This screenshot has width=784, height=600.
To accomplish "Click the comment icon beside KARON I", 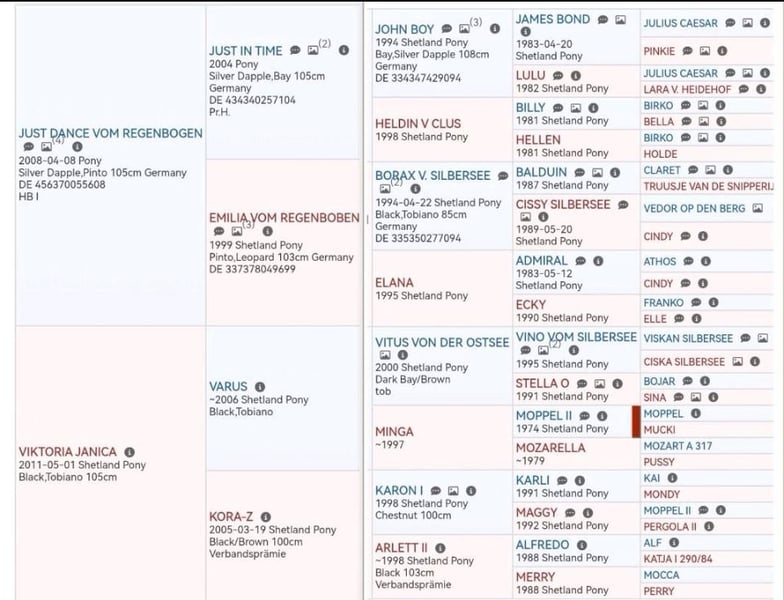I will 436,490.
